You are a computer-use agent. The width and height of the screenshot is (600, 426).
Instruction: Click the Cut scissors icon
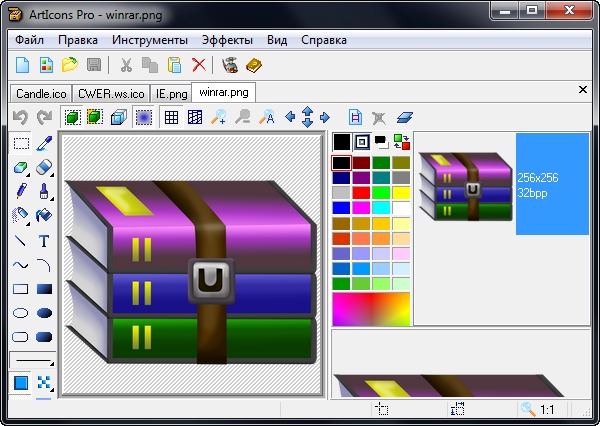tap(126, 65)
